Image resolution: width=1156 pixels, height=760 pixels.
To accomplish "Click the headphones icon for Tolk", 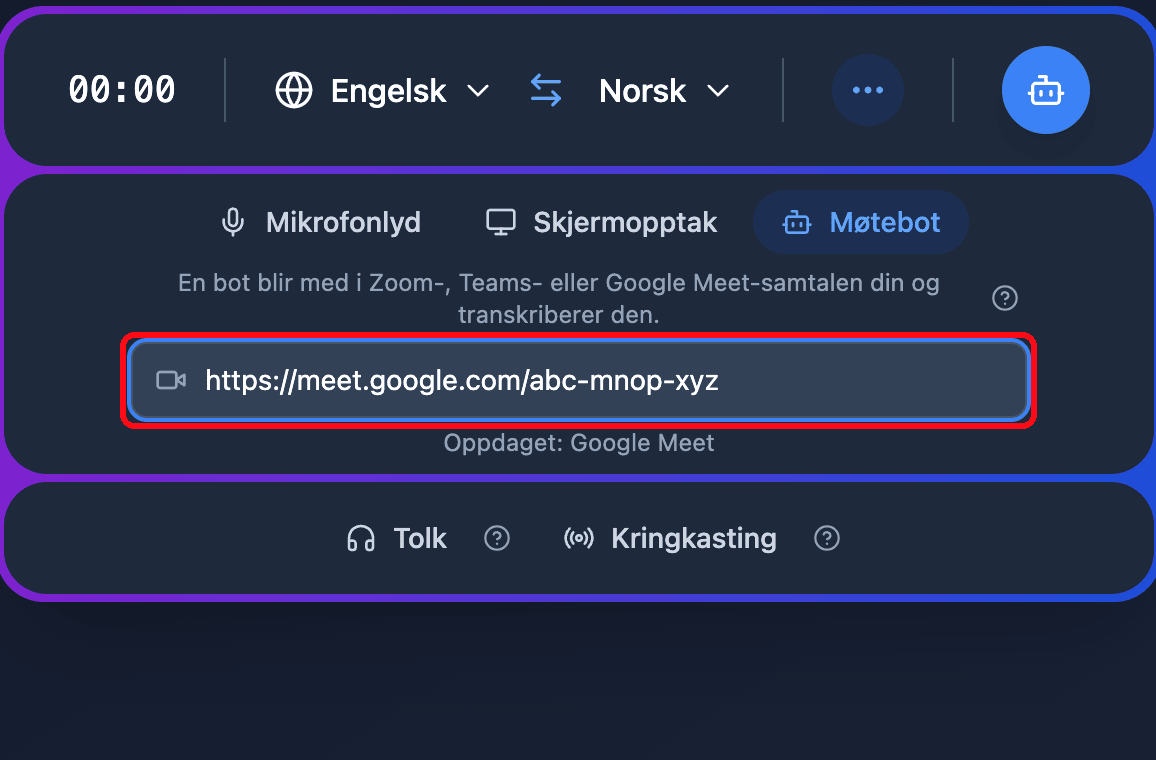I will pos(361,538).
